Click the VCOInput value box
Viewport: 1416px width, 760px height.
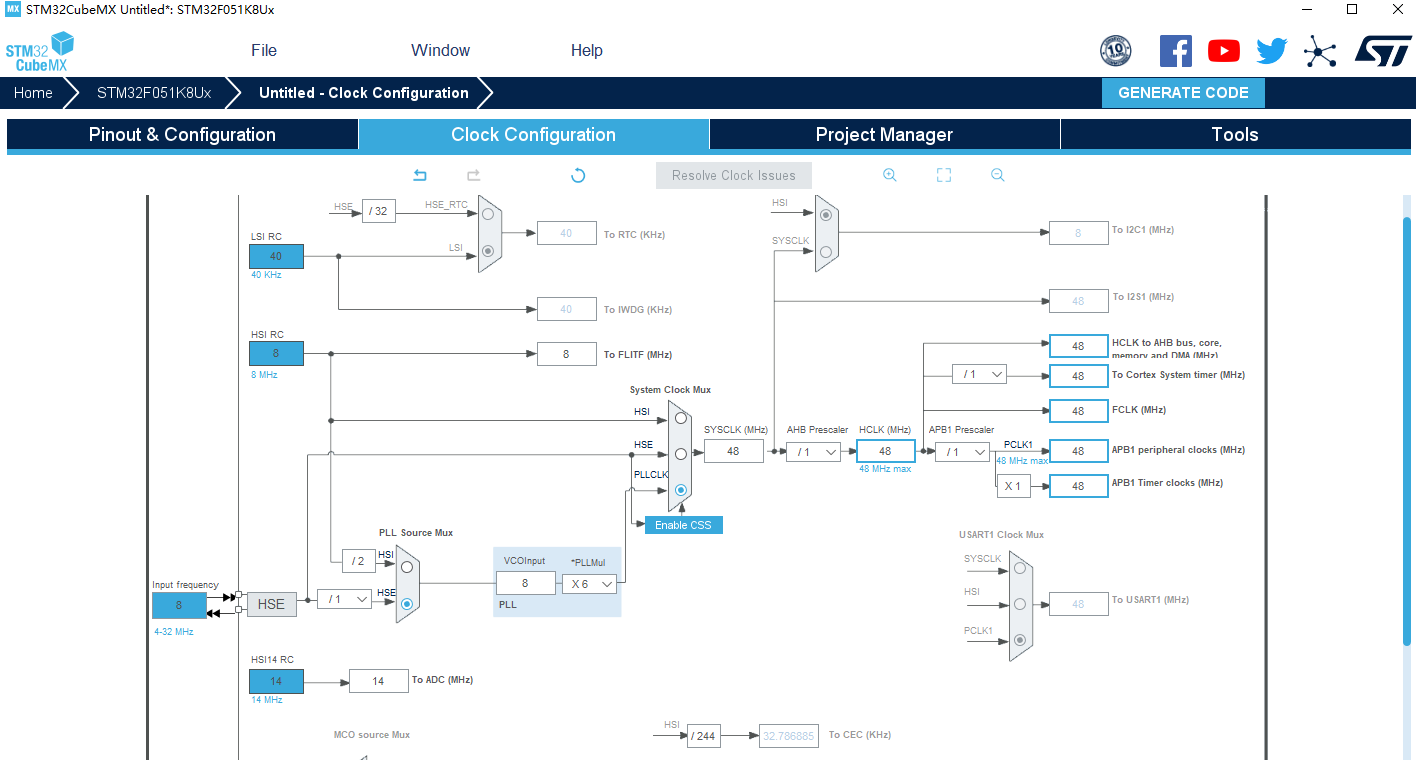click(x=525, y=583)
